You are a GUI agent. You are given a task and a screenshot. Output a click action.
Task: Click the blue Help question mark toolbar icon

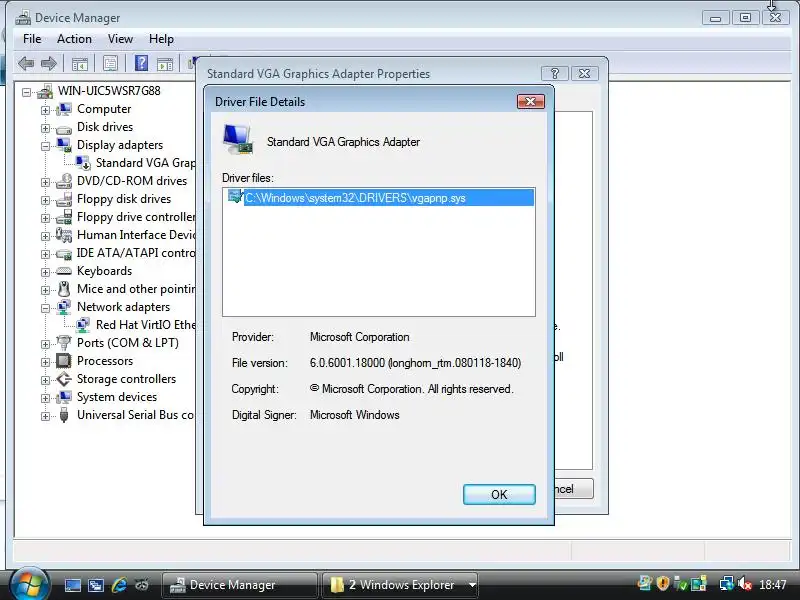141,63
